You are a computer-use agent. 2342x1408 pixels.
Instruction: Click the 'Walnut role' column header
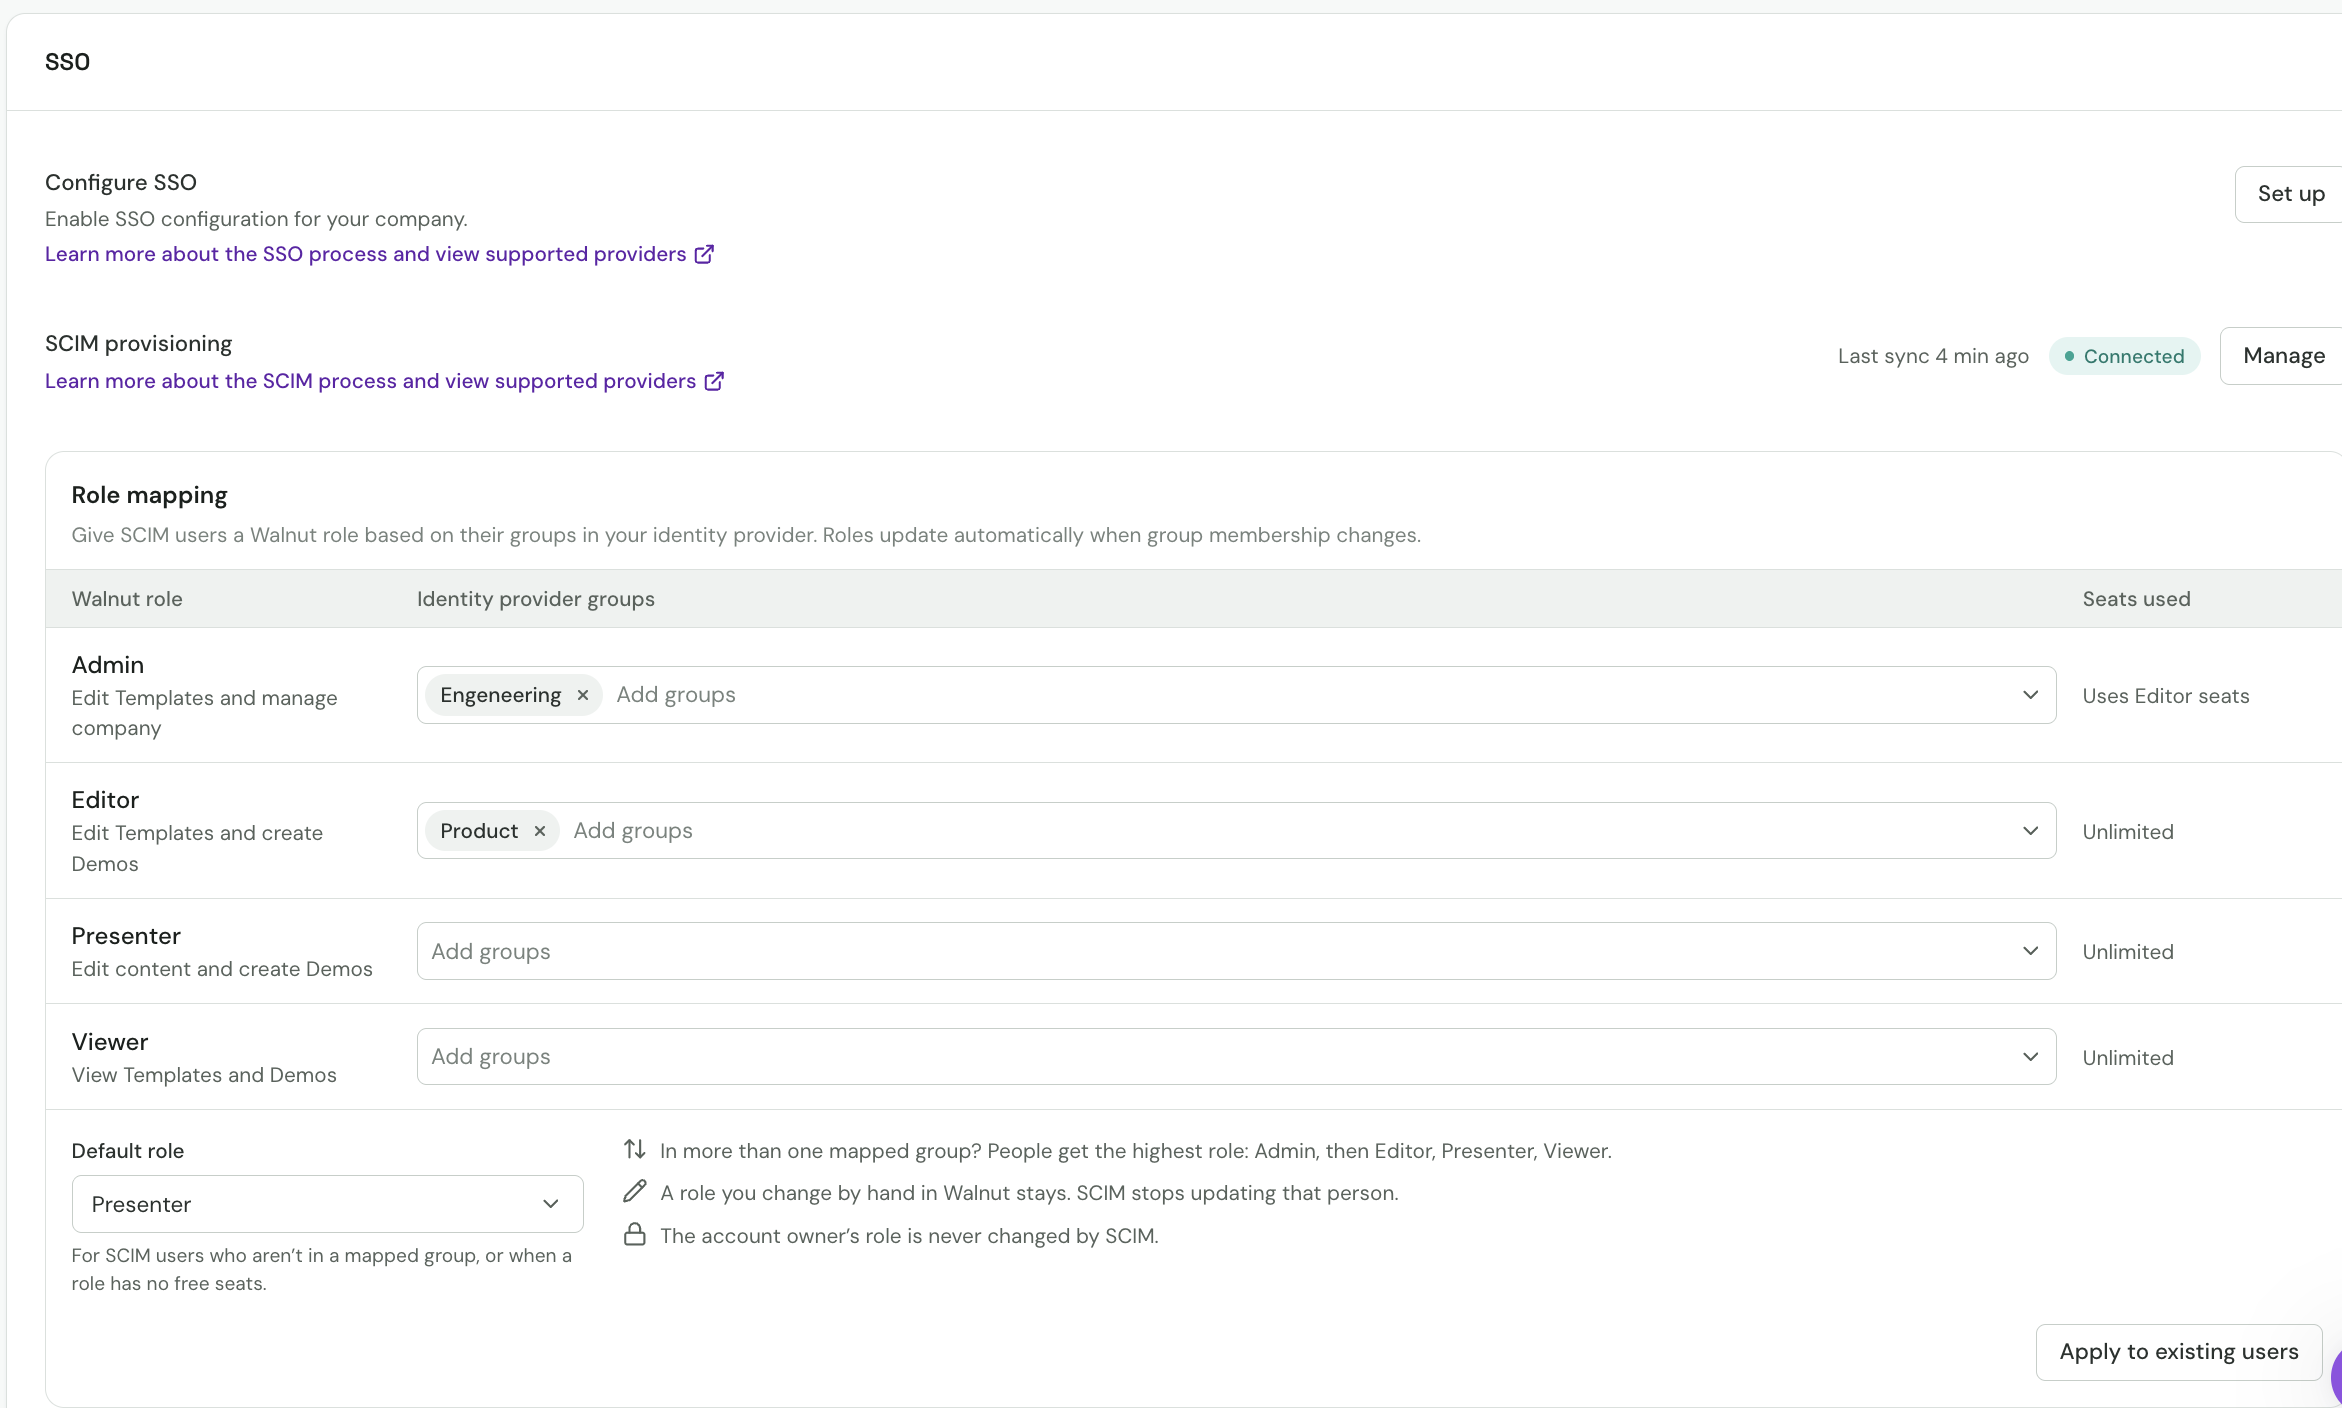coord(127,599)
